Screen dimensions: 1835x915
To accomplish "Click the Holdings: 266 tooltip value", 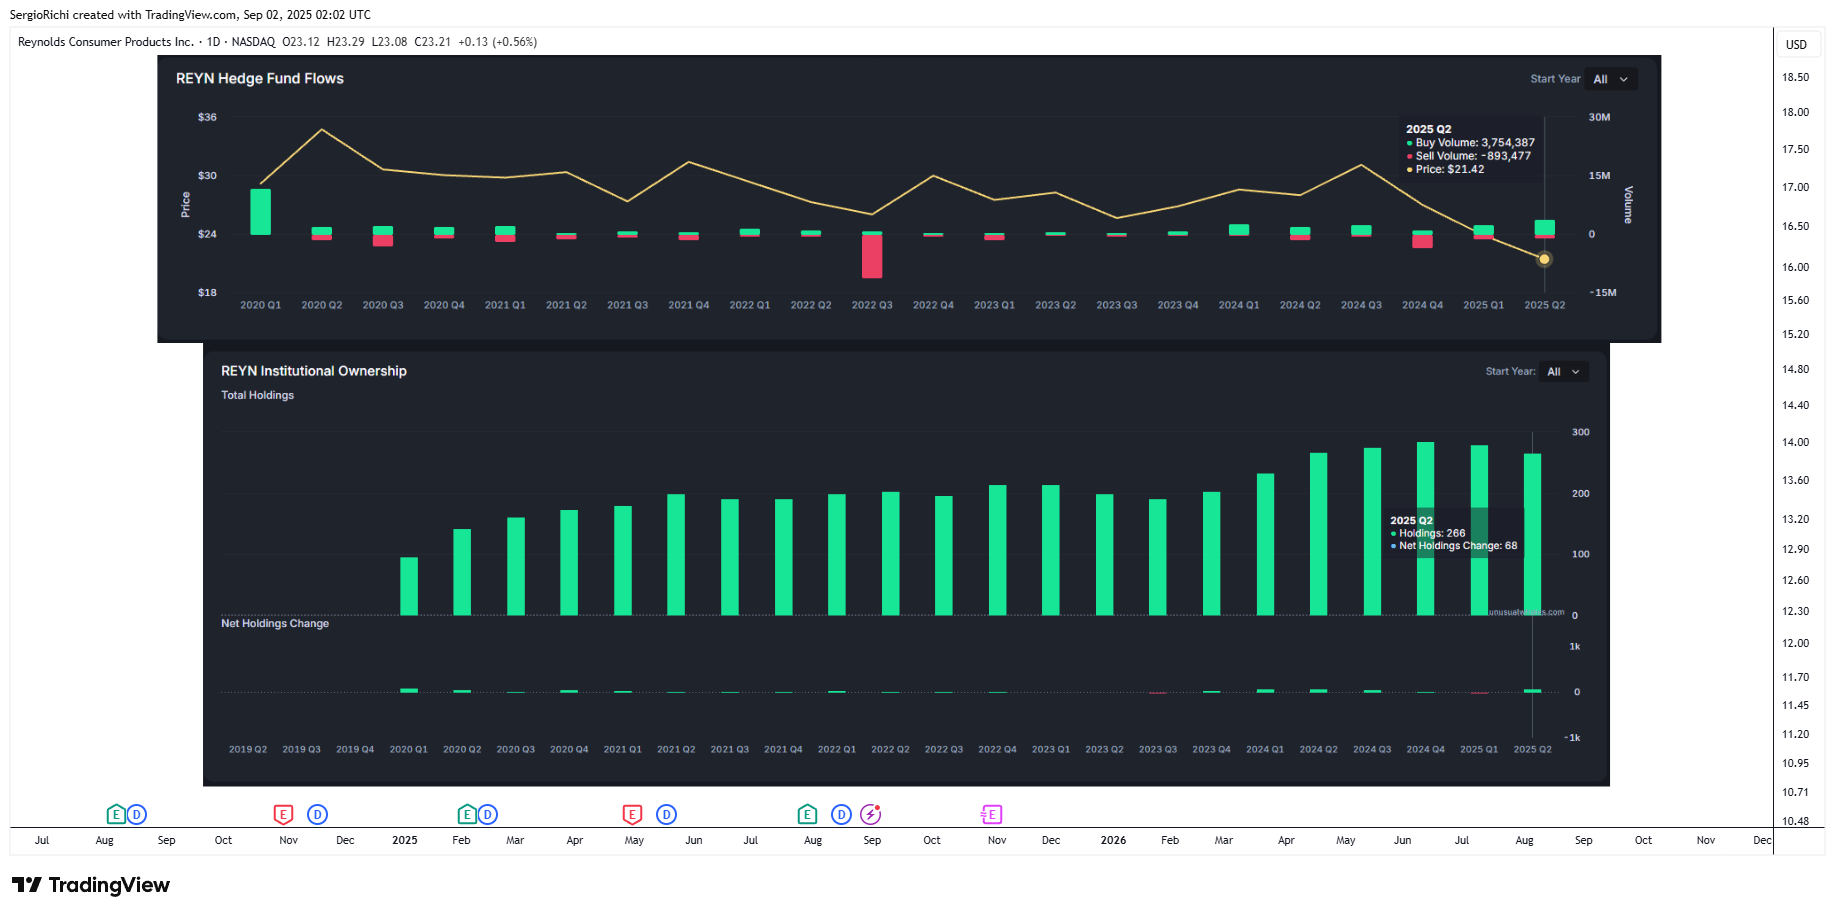I will point(1428,533).
